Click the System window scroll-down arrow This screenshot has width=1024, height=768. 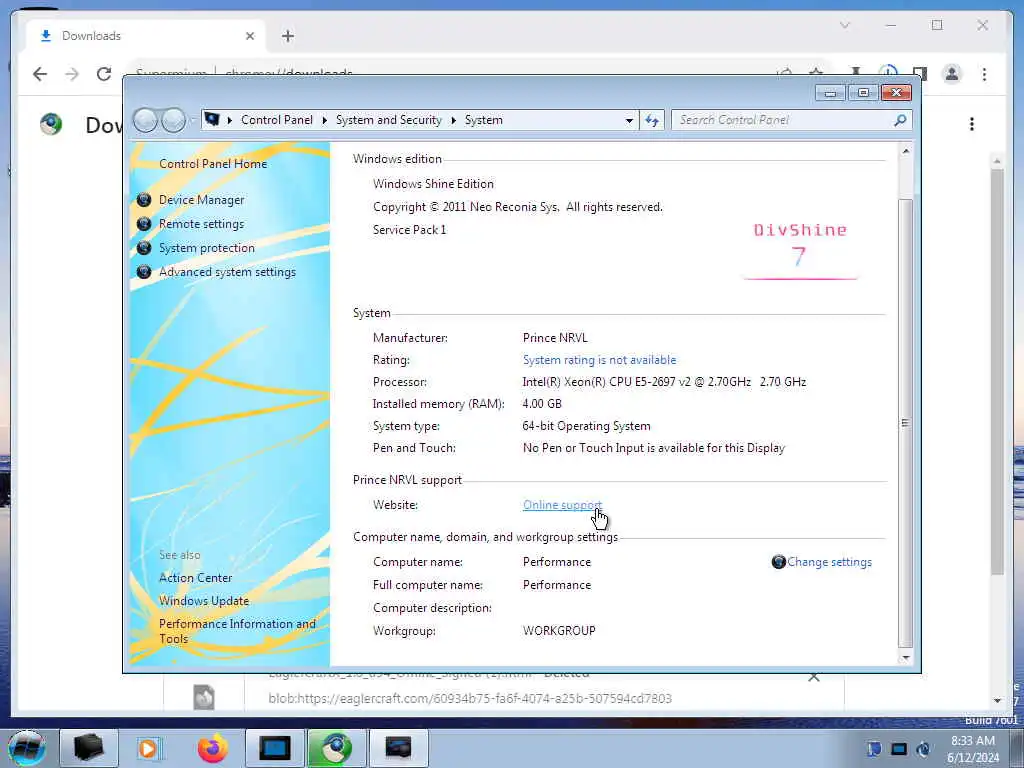click(x=905, y=658)
